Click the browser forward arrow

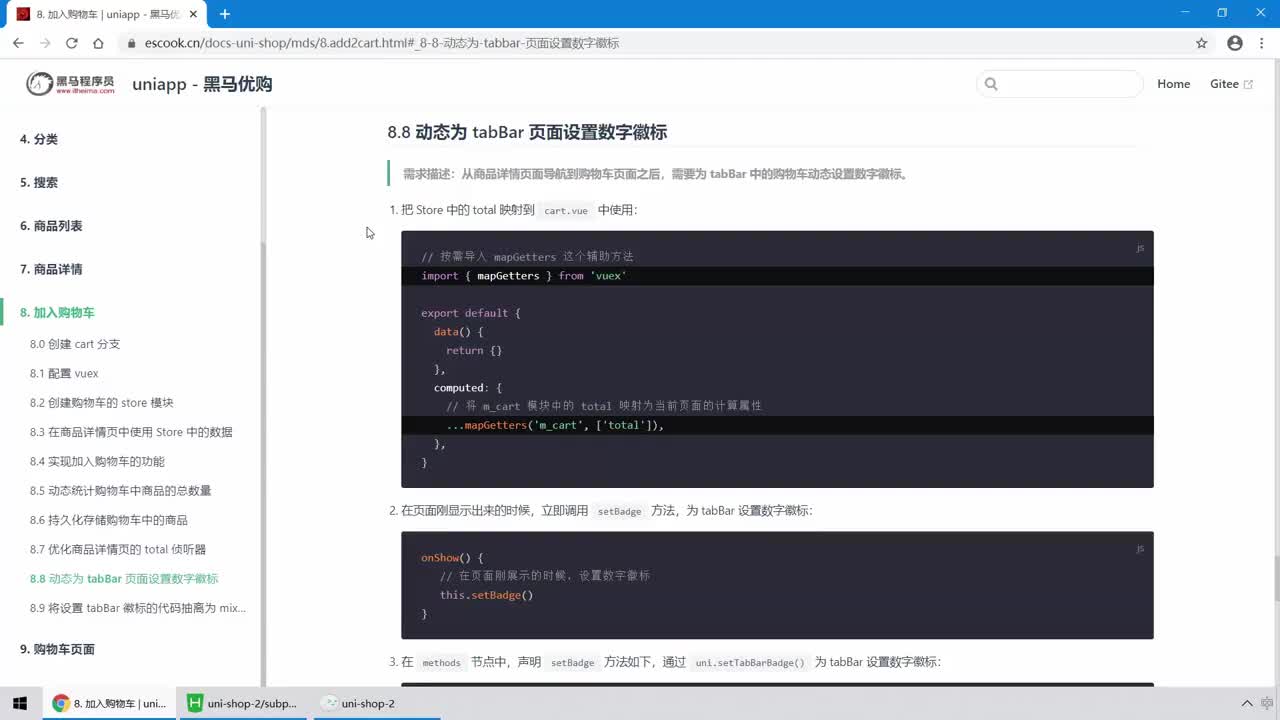(x=45, y=43)
